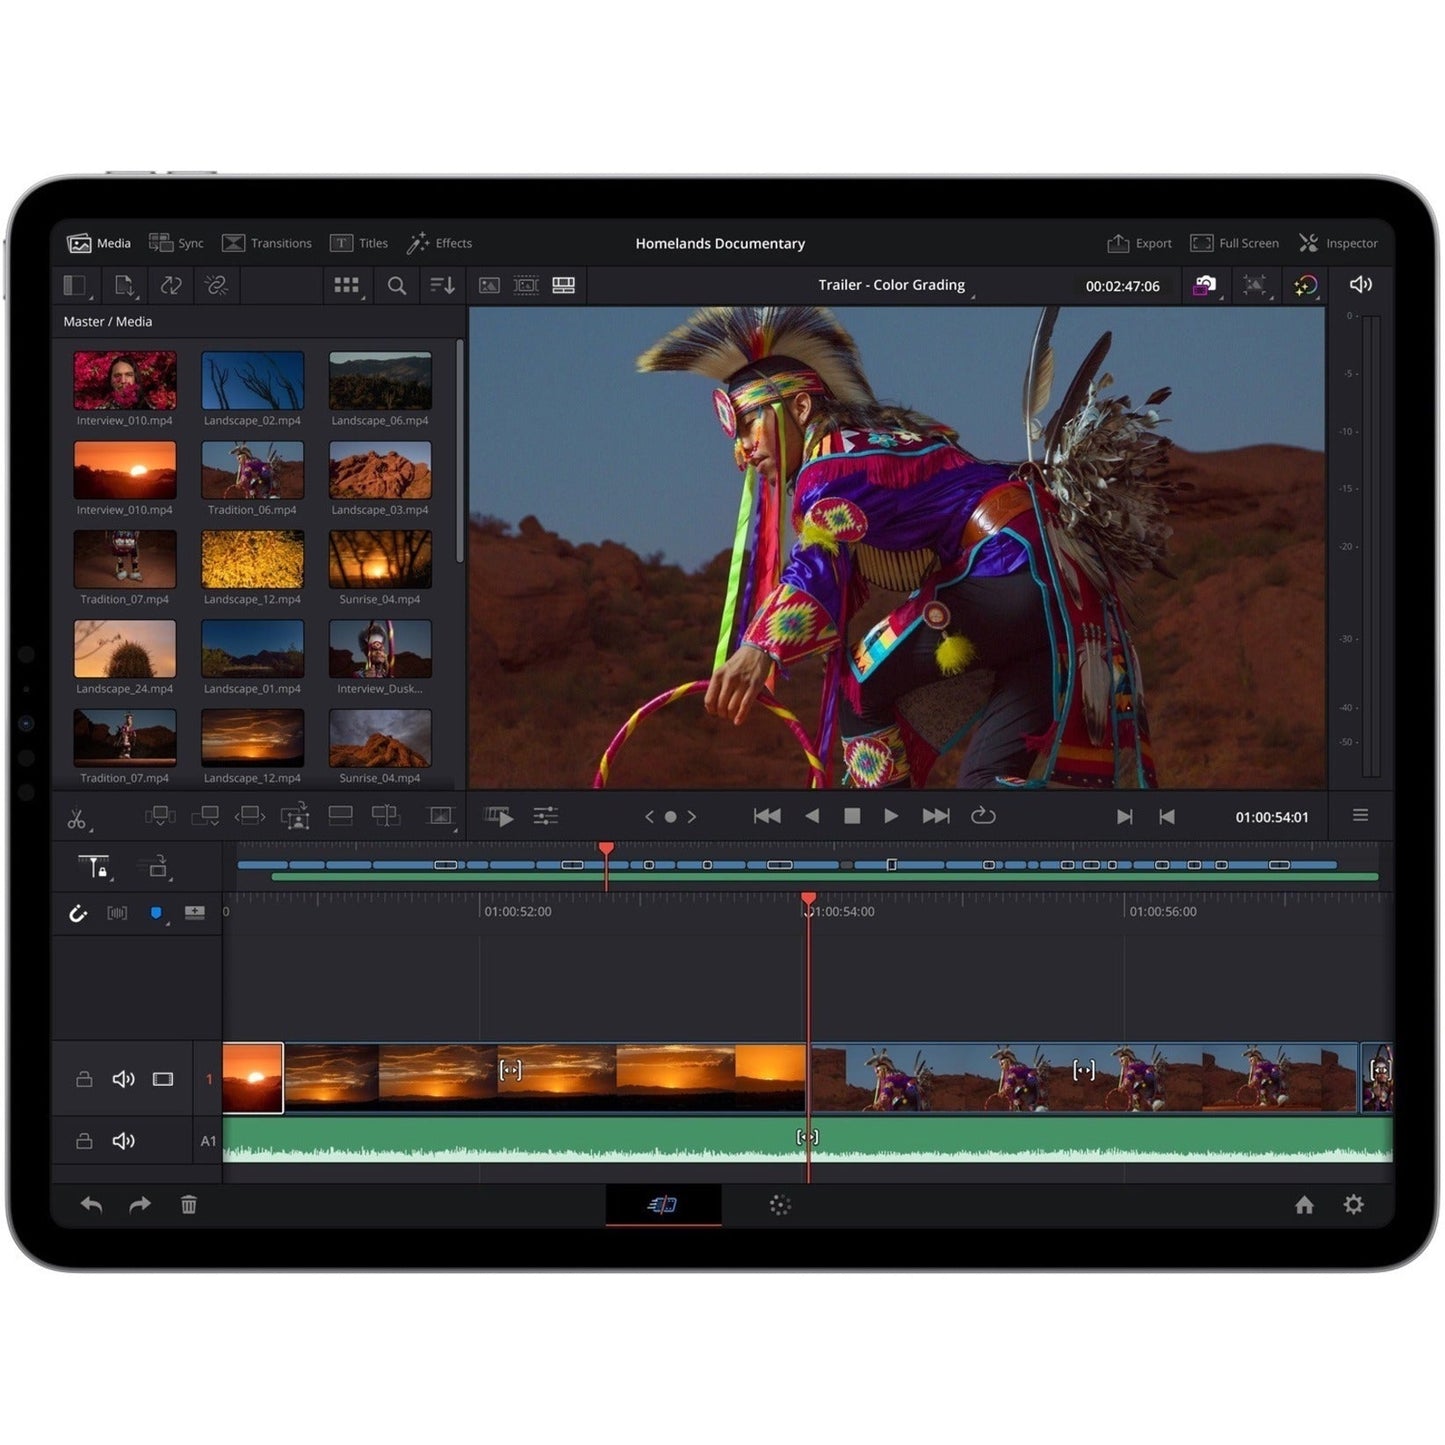Expand the grid view options in media pool
Image resolution: width=1445 pixels, height=1445 pixels.
pos(347,287)
